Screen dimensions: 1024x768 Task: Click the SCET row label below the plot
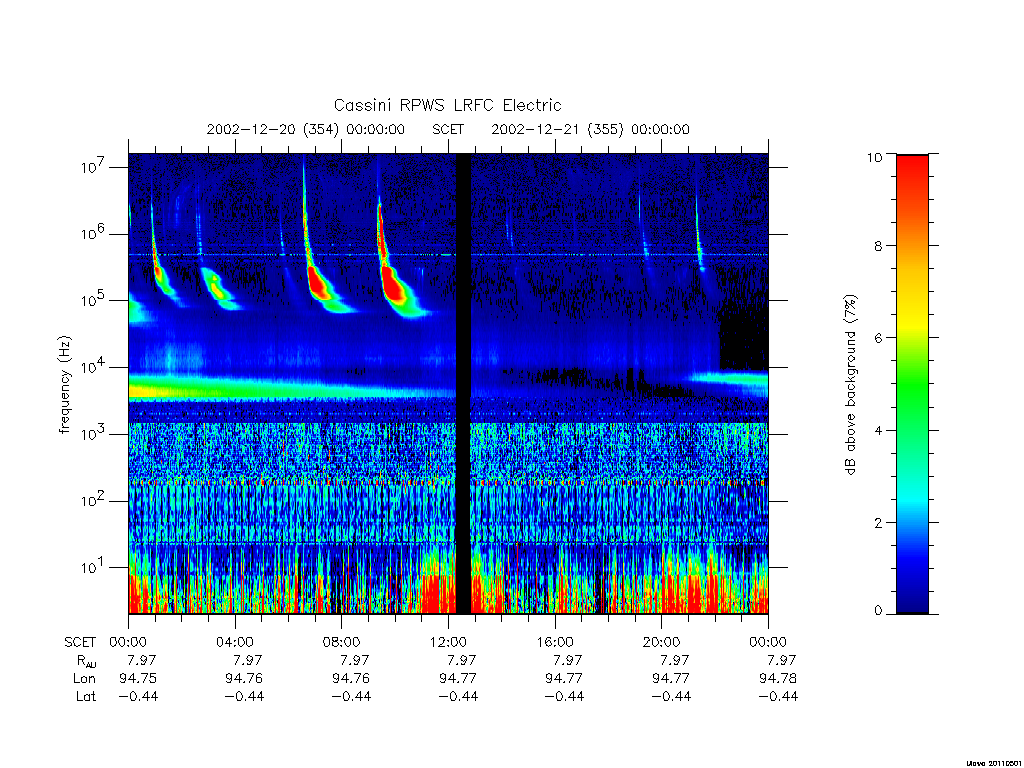click(80, 642)
